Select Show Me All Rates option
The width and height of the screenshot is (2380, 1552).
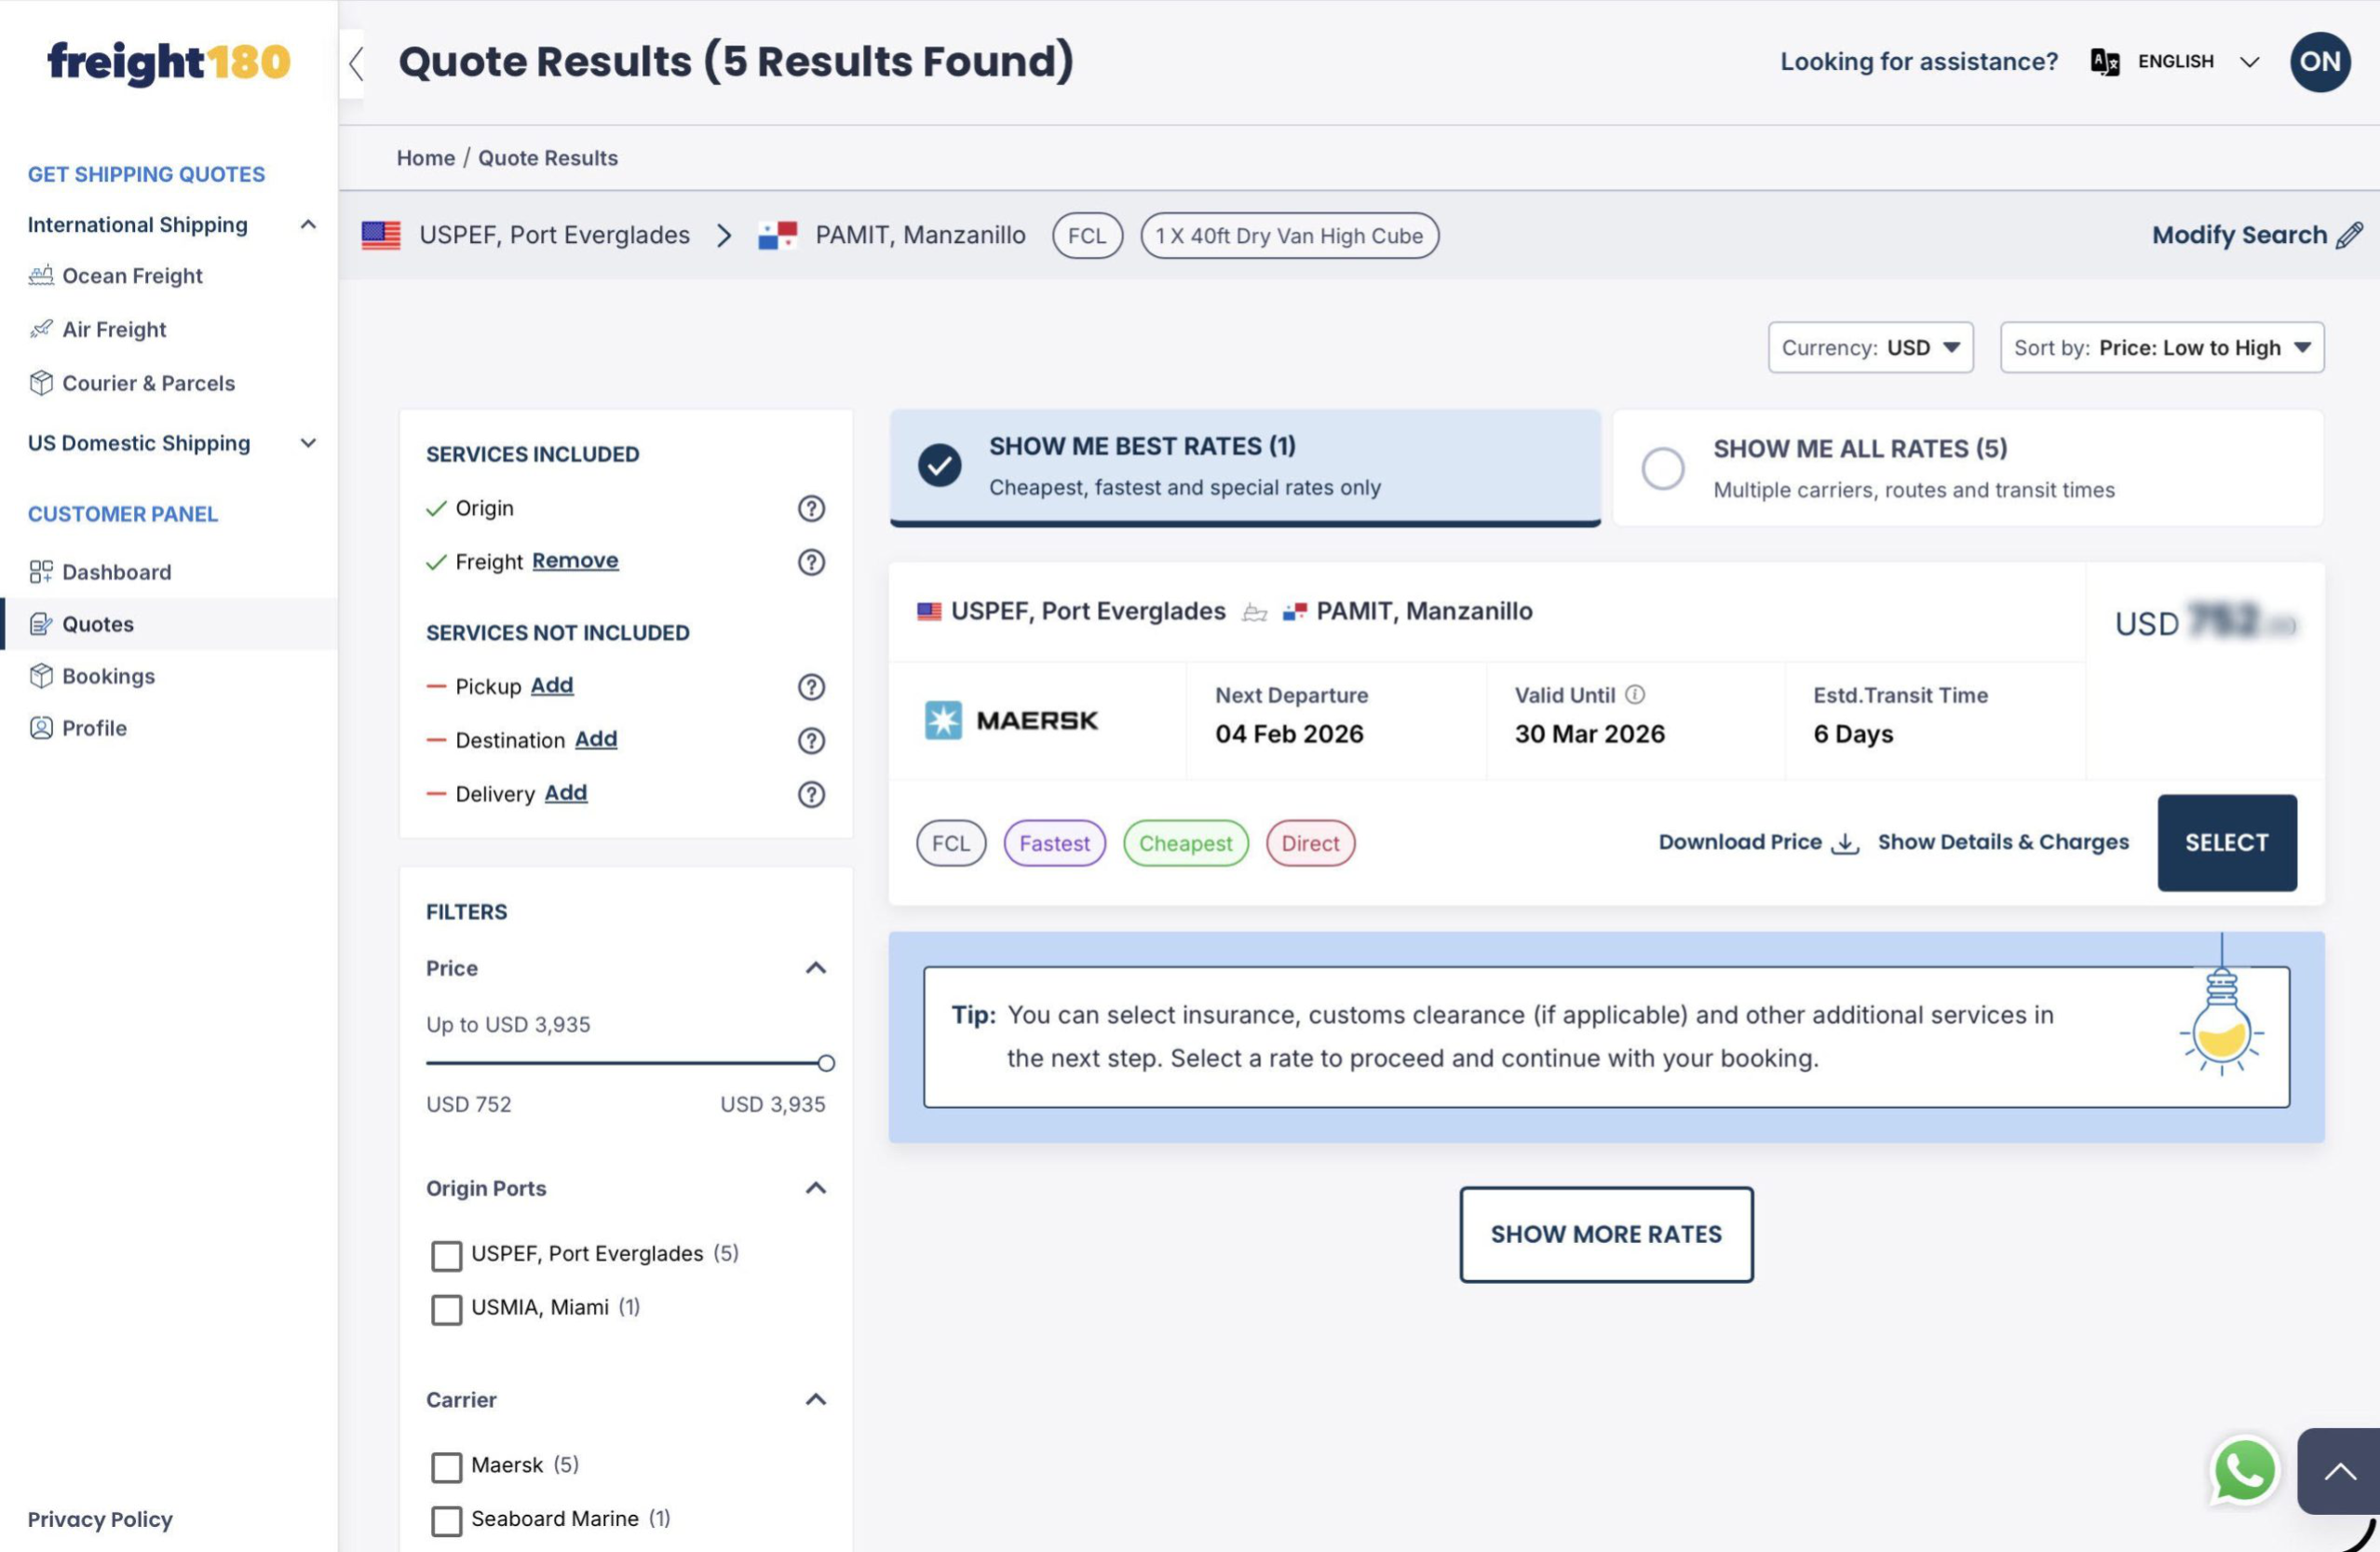pos(1968,468)
